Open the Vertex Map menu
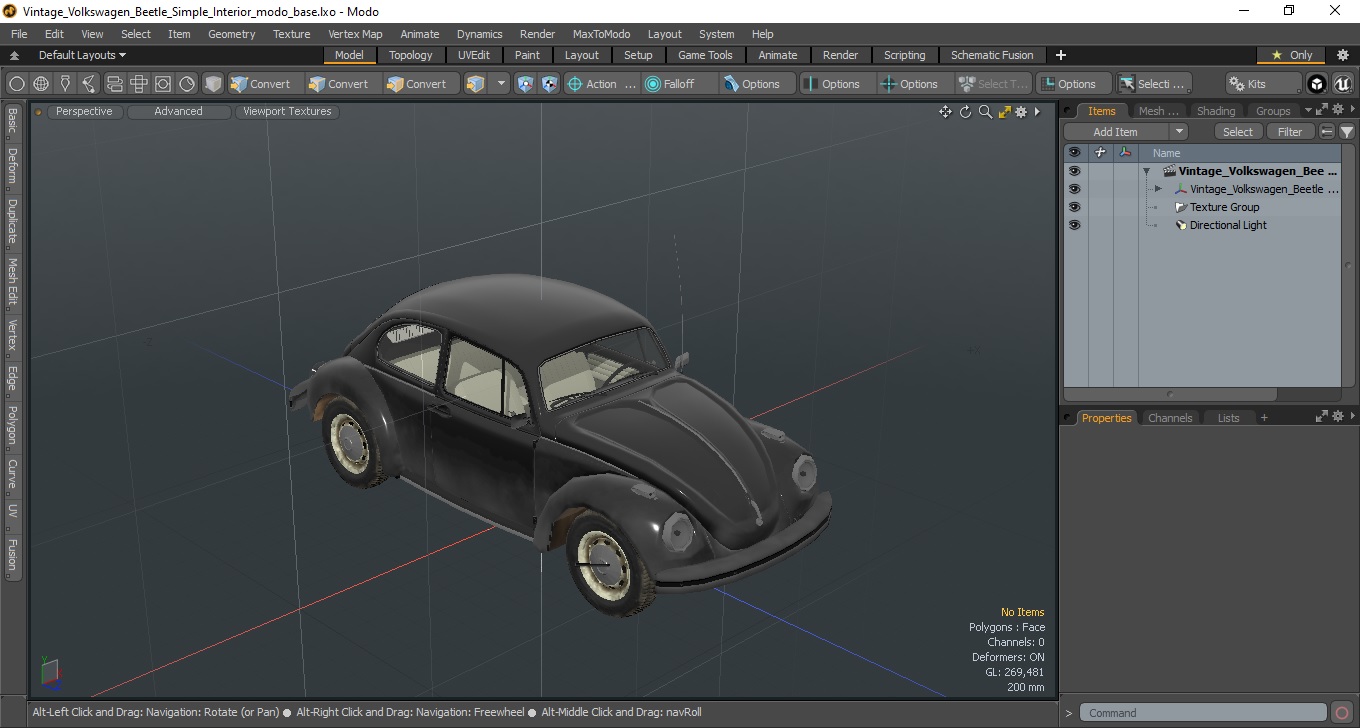Image resolution: width=1360 pixels, height=728 pixels. (x=355, y=34)
